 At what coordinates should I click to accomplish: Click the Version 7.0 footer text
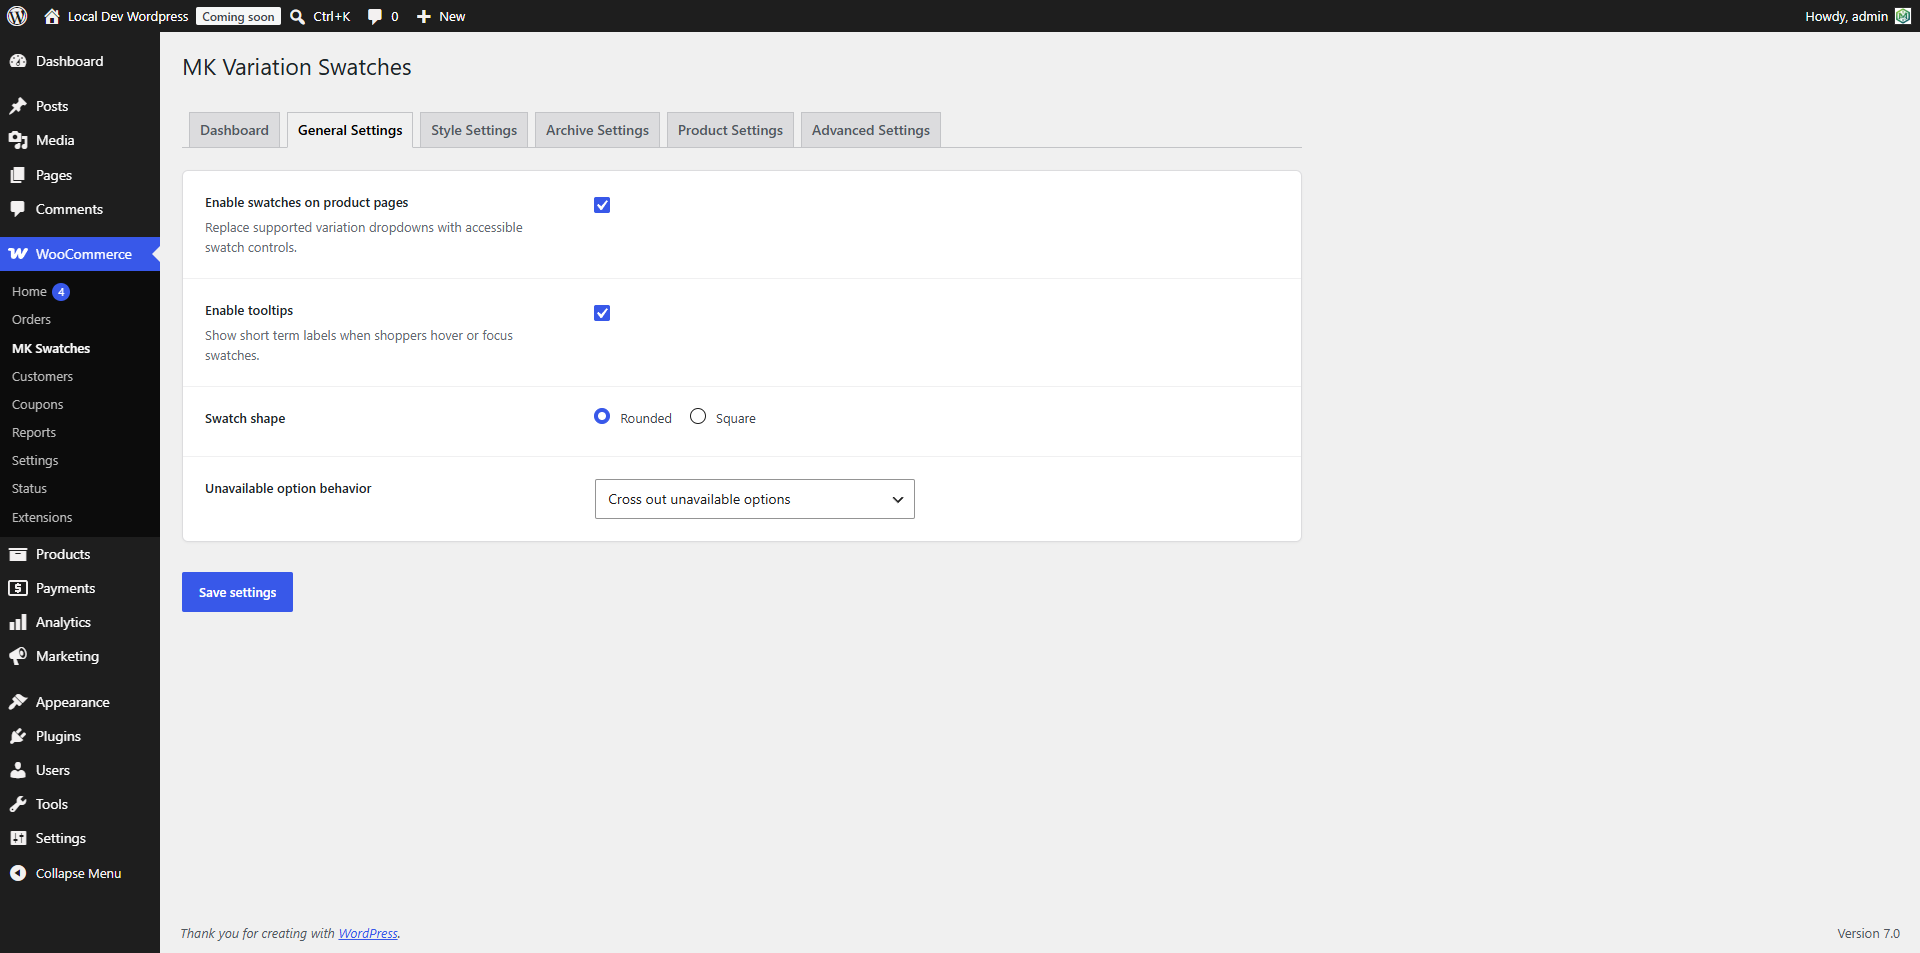point(1868,933)
